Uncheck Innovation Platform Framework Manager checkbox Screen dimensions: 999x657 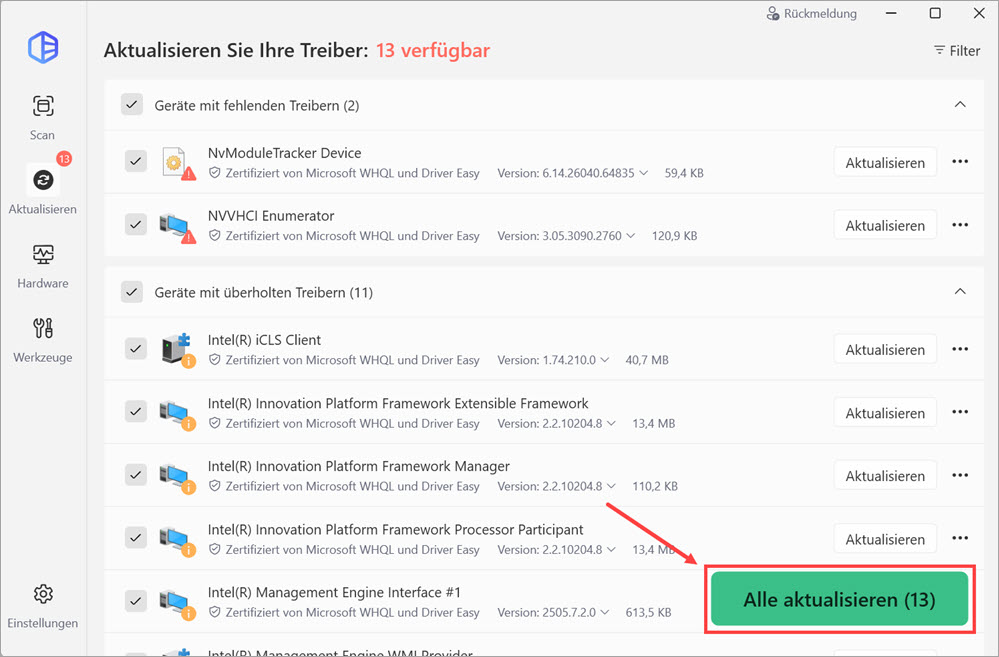coord(136,475)
